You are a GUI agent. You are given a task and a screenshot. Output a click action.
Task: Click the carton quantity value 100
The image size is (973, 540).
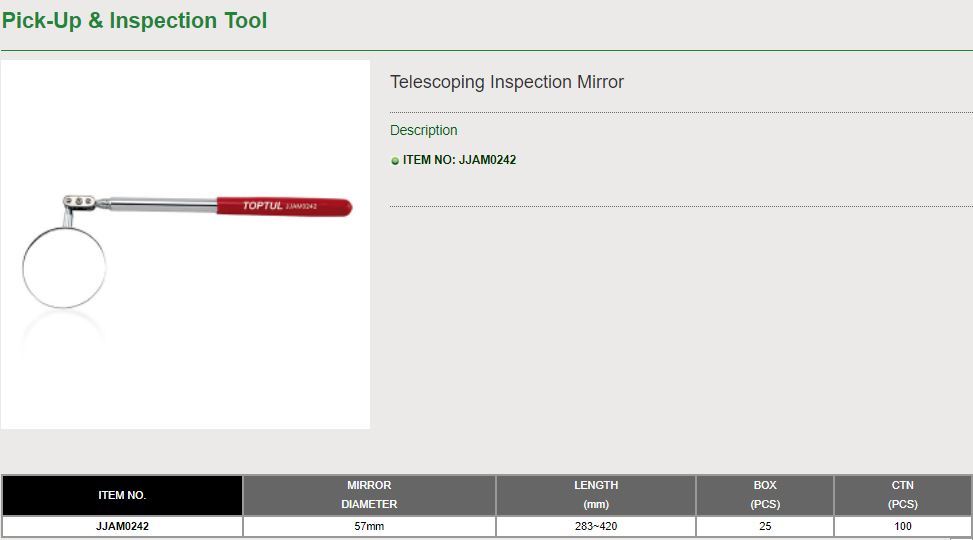[902, 526]
